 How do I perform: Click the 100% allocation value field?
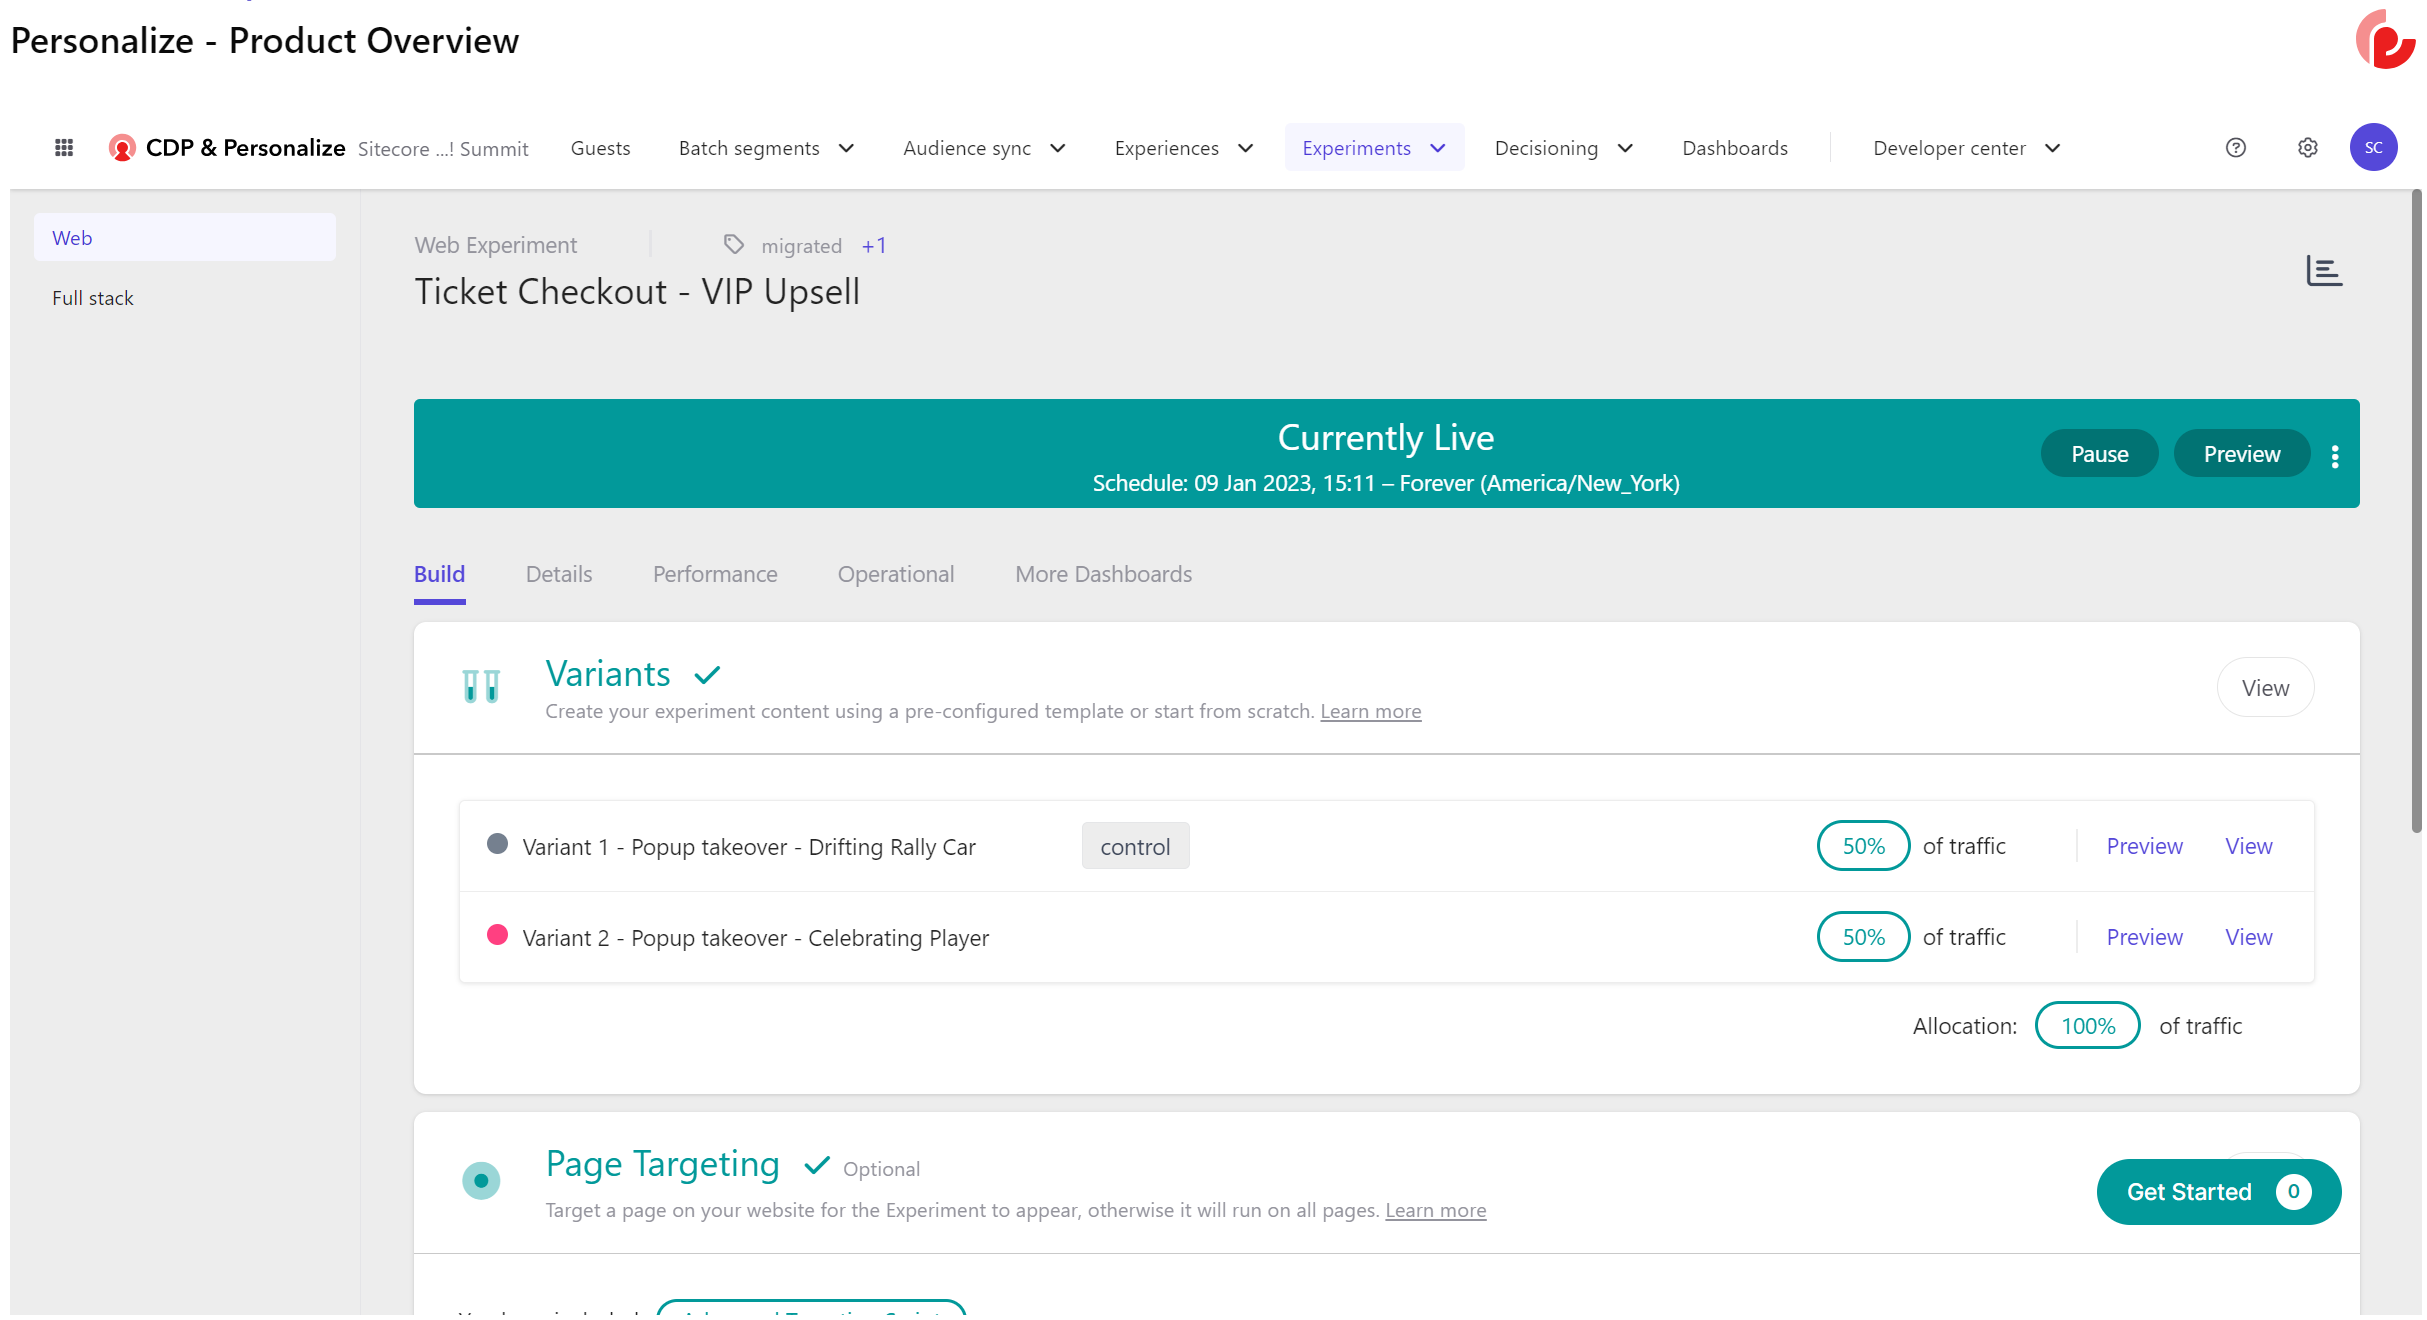click(2087, 1026)
